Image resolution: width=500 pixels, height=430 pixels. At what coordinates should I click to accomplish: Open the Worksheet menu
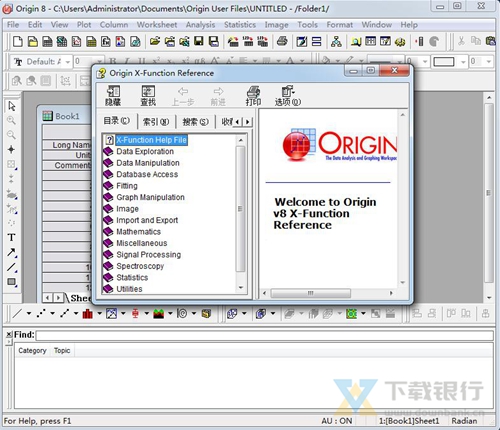click(x=157, y=25)
